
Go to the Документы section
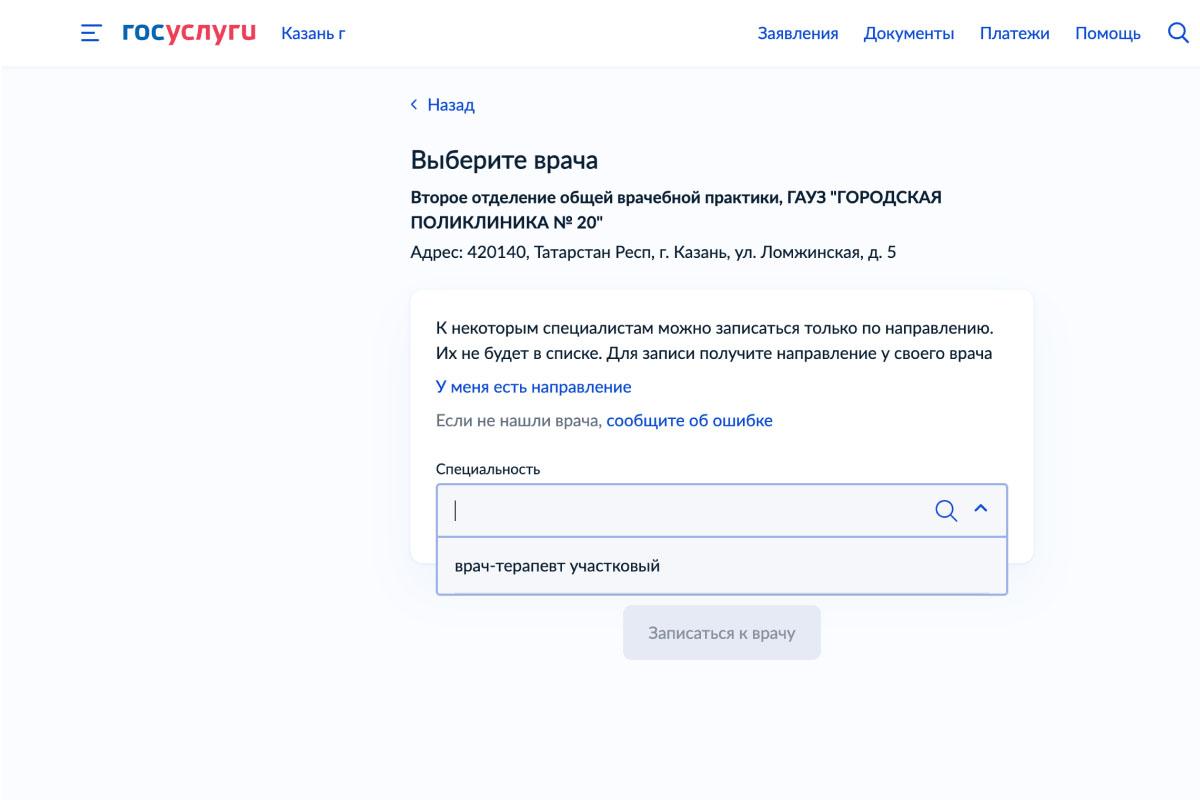pyautogui.click(x=908, y=34)
